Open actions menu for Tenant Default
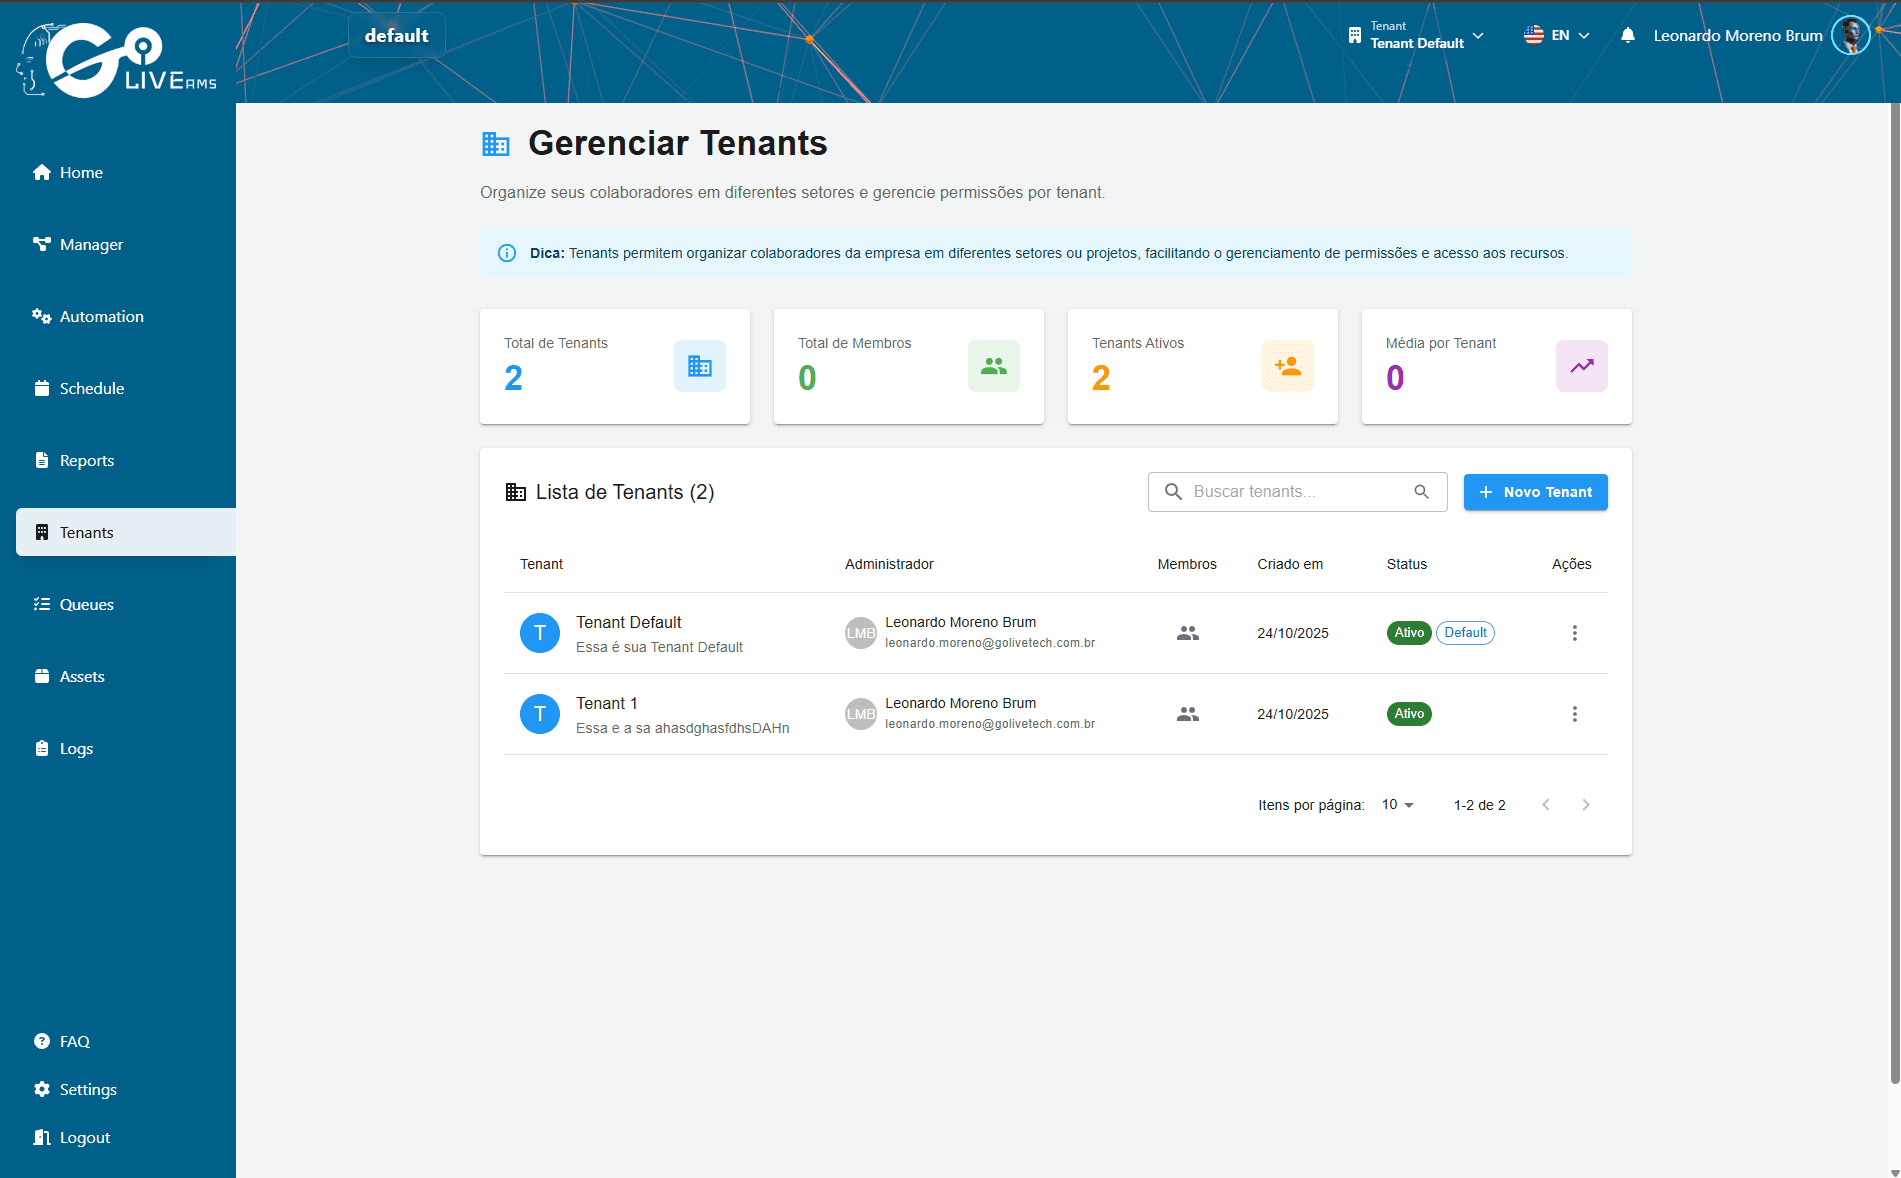 tap(1574, 633)
